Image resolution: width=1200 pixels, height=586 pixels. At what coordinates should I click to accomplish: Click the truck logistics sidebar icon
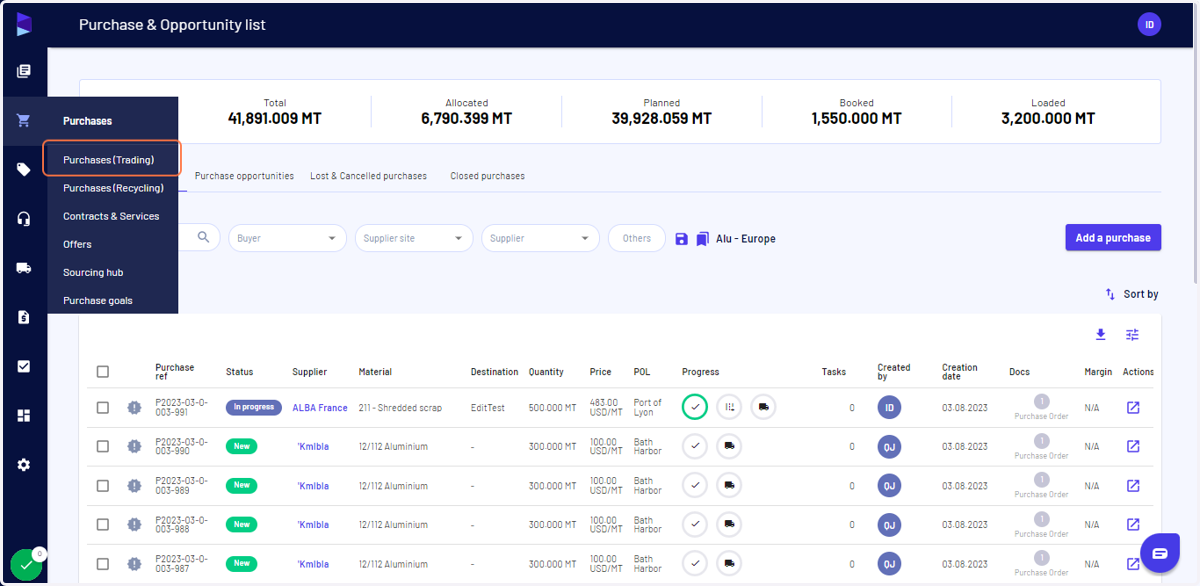click(x=24, y=268)
